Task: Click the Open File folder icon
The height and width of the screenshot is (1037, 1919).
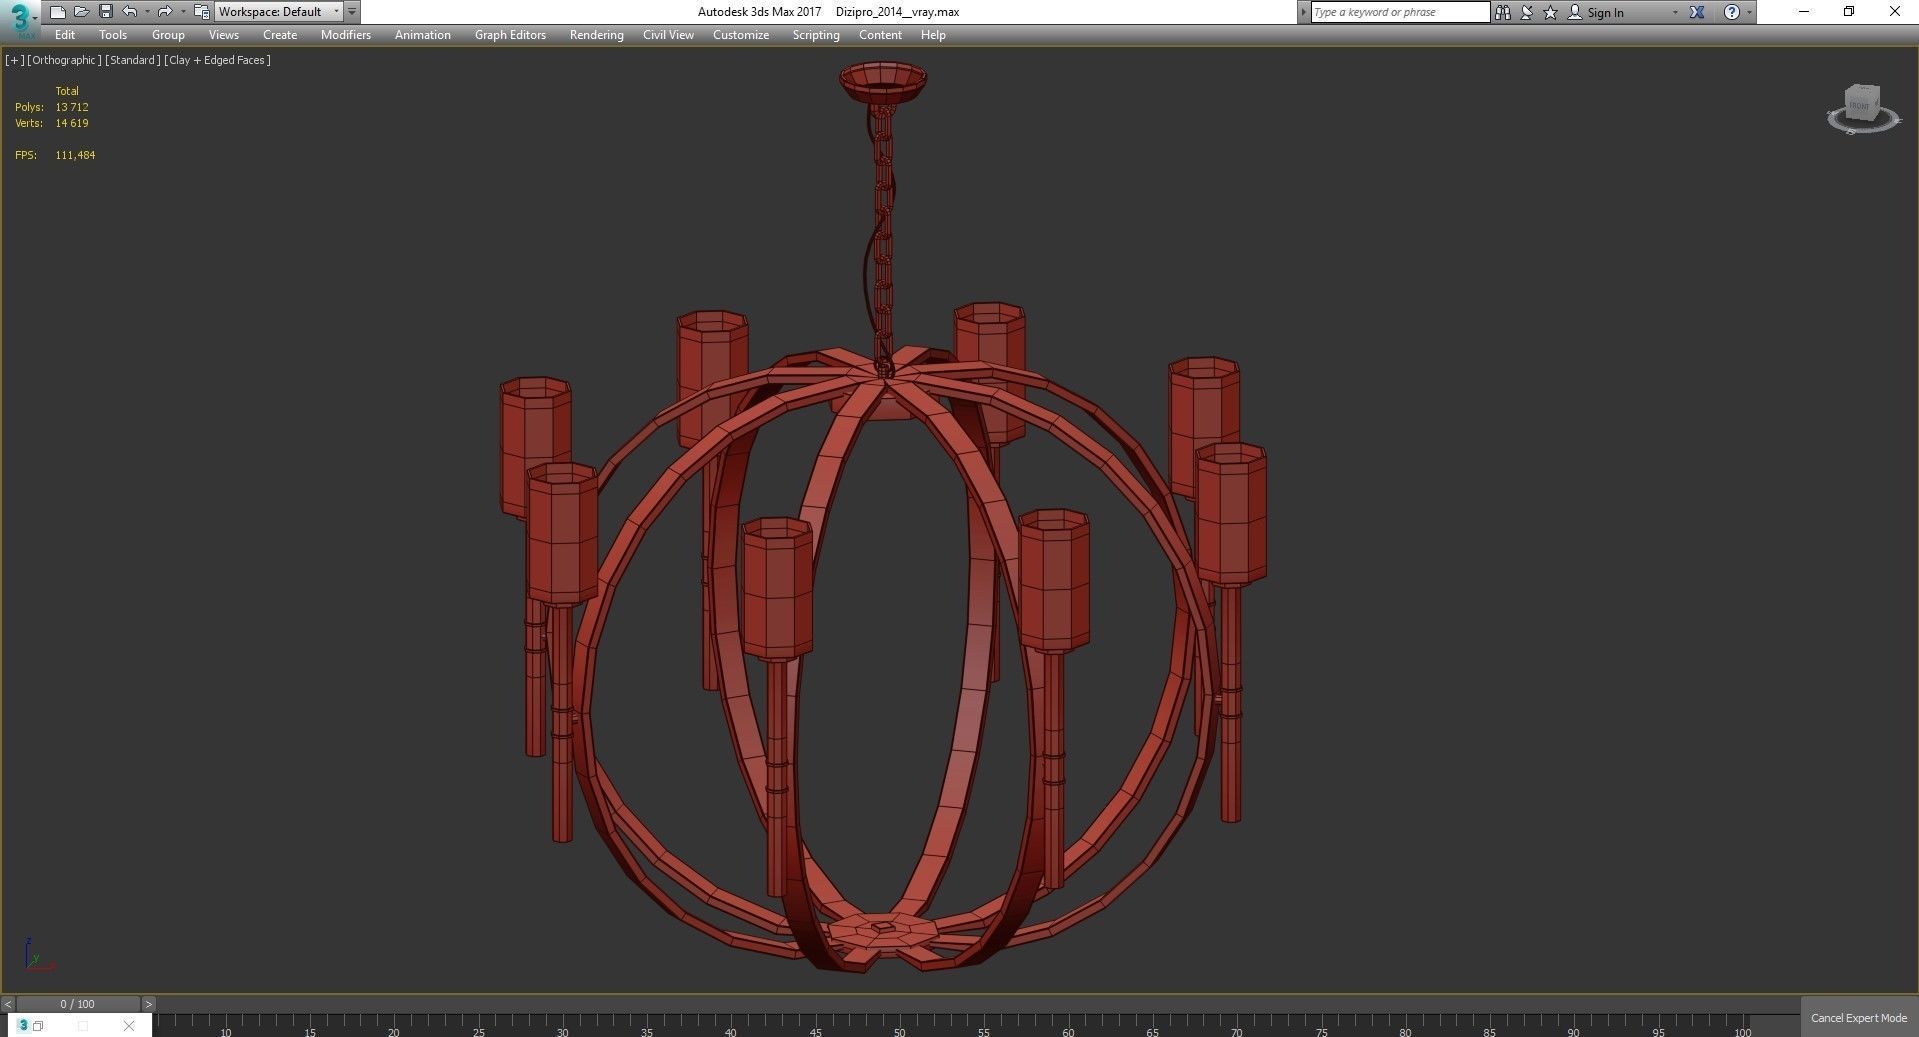Action: click(81, 12)
